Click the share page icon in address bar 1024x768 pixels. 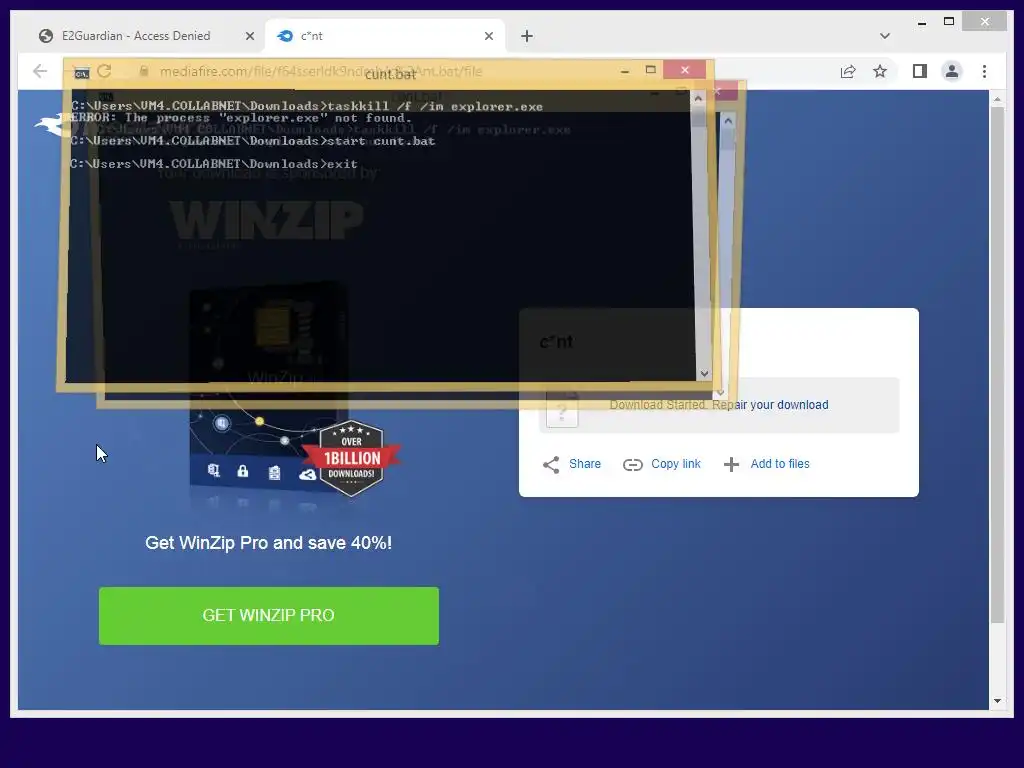848,71
